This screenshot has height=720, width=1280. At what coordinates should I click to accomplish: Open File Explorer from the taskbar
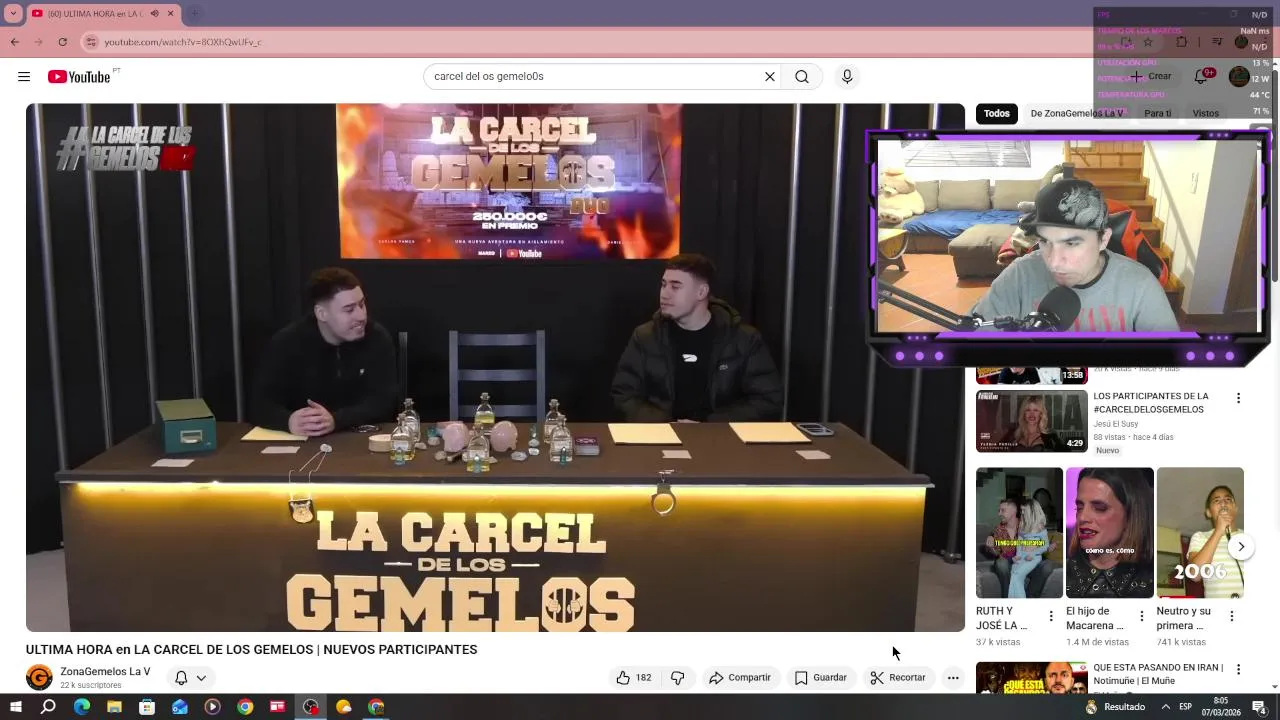pos(114,707)
